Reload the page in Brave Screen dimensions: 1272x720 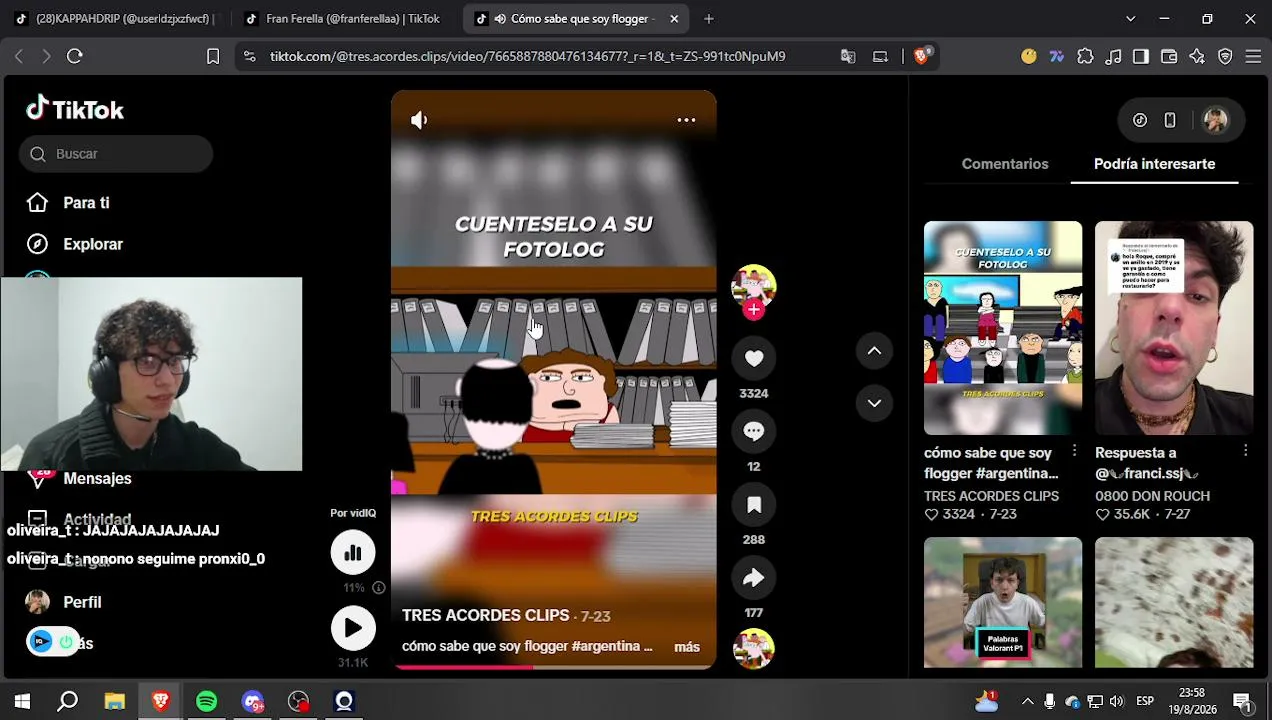click(75, 57)
